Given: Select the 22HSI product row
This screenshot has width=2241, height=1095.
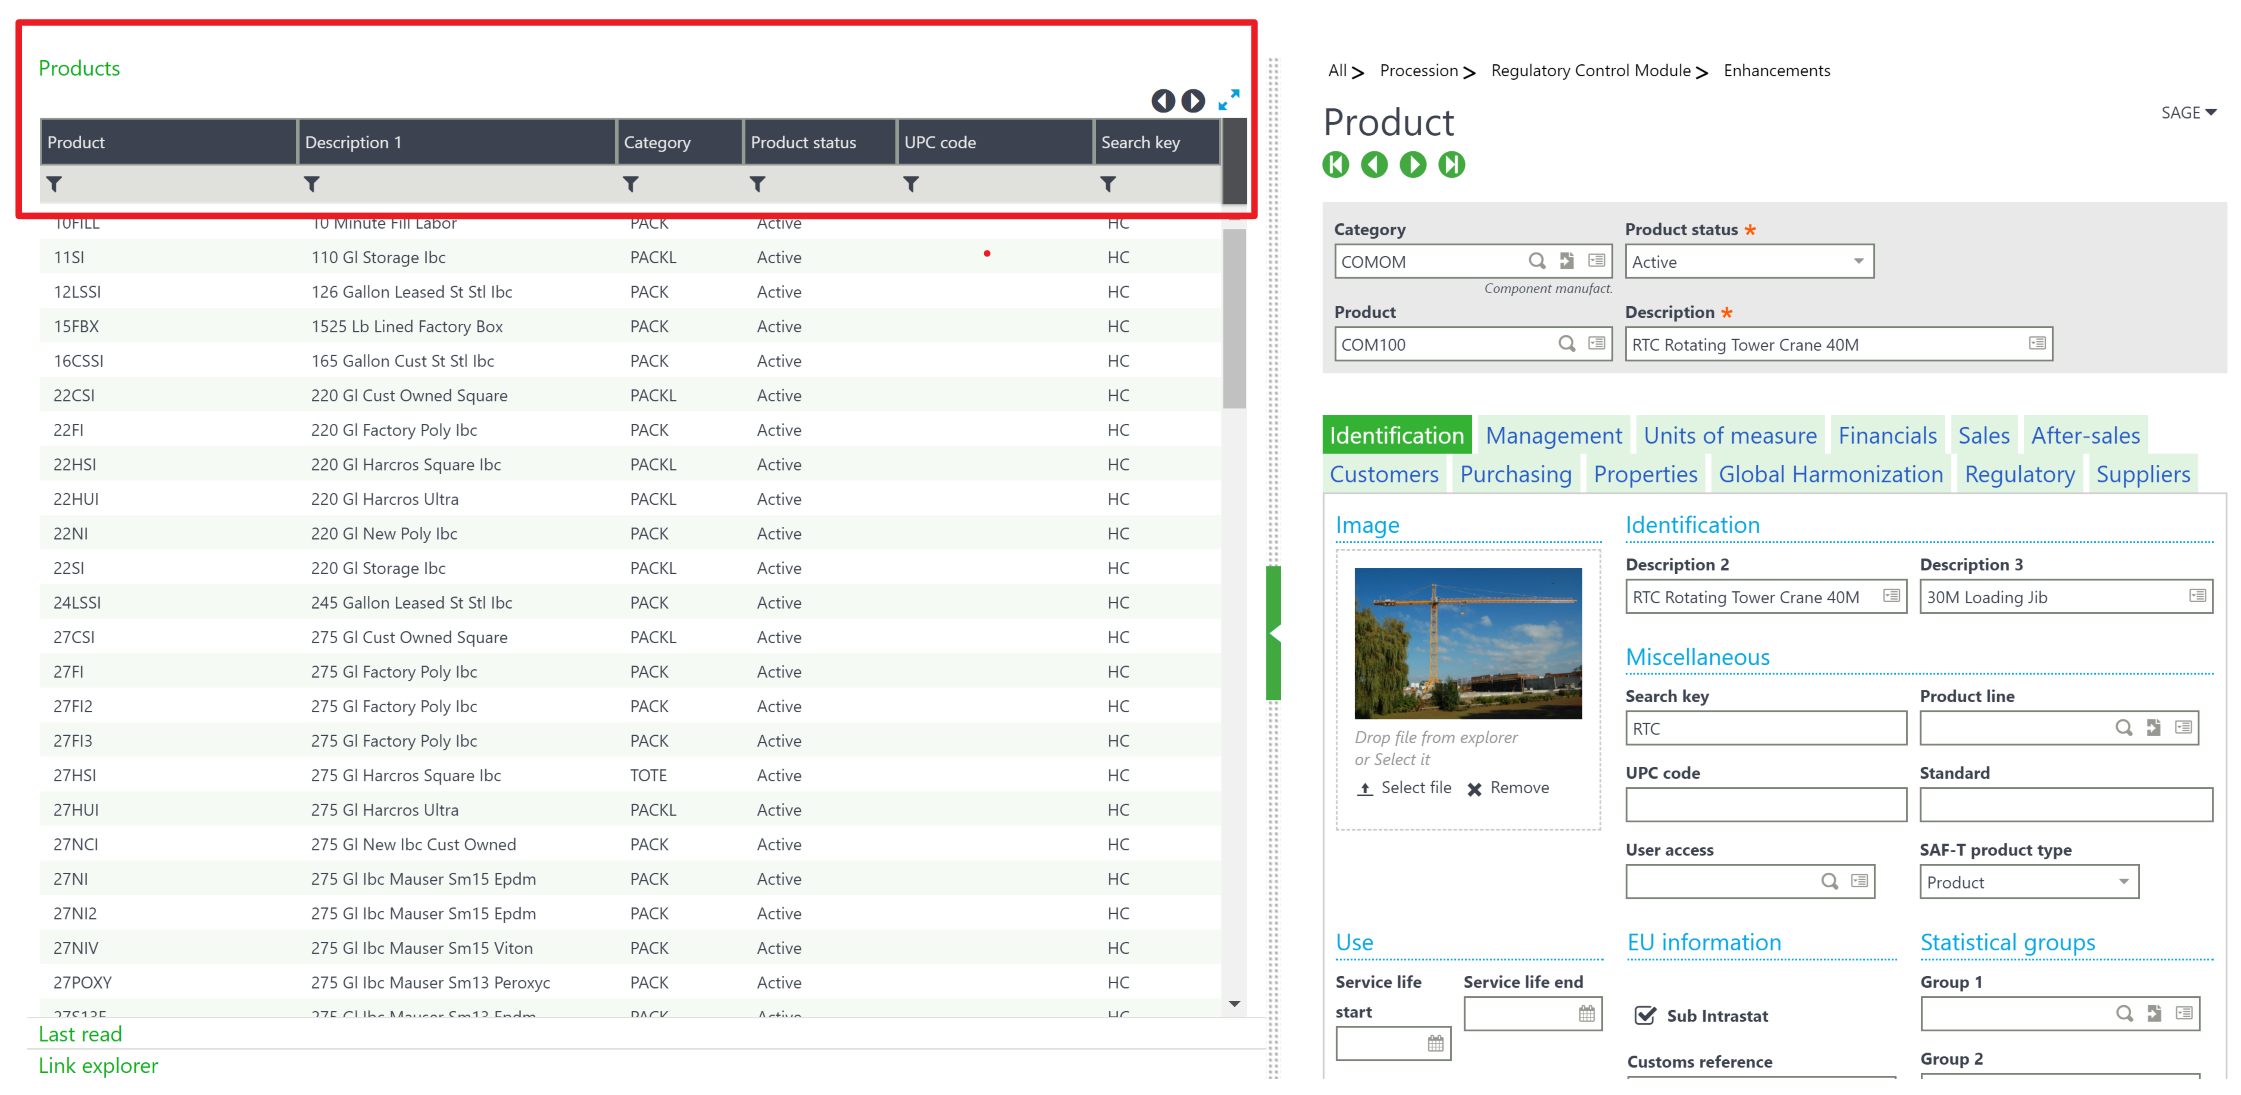Looking at the screenshot, I should (75, 465).
